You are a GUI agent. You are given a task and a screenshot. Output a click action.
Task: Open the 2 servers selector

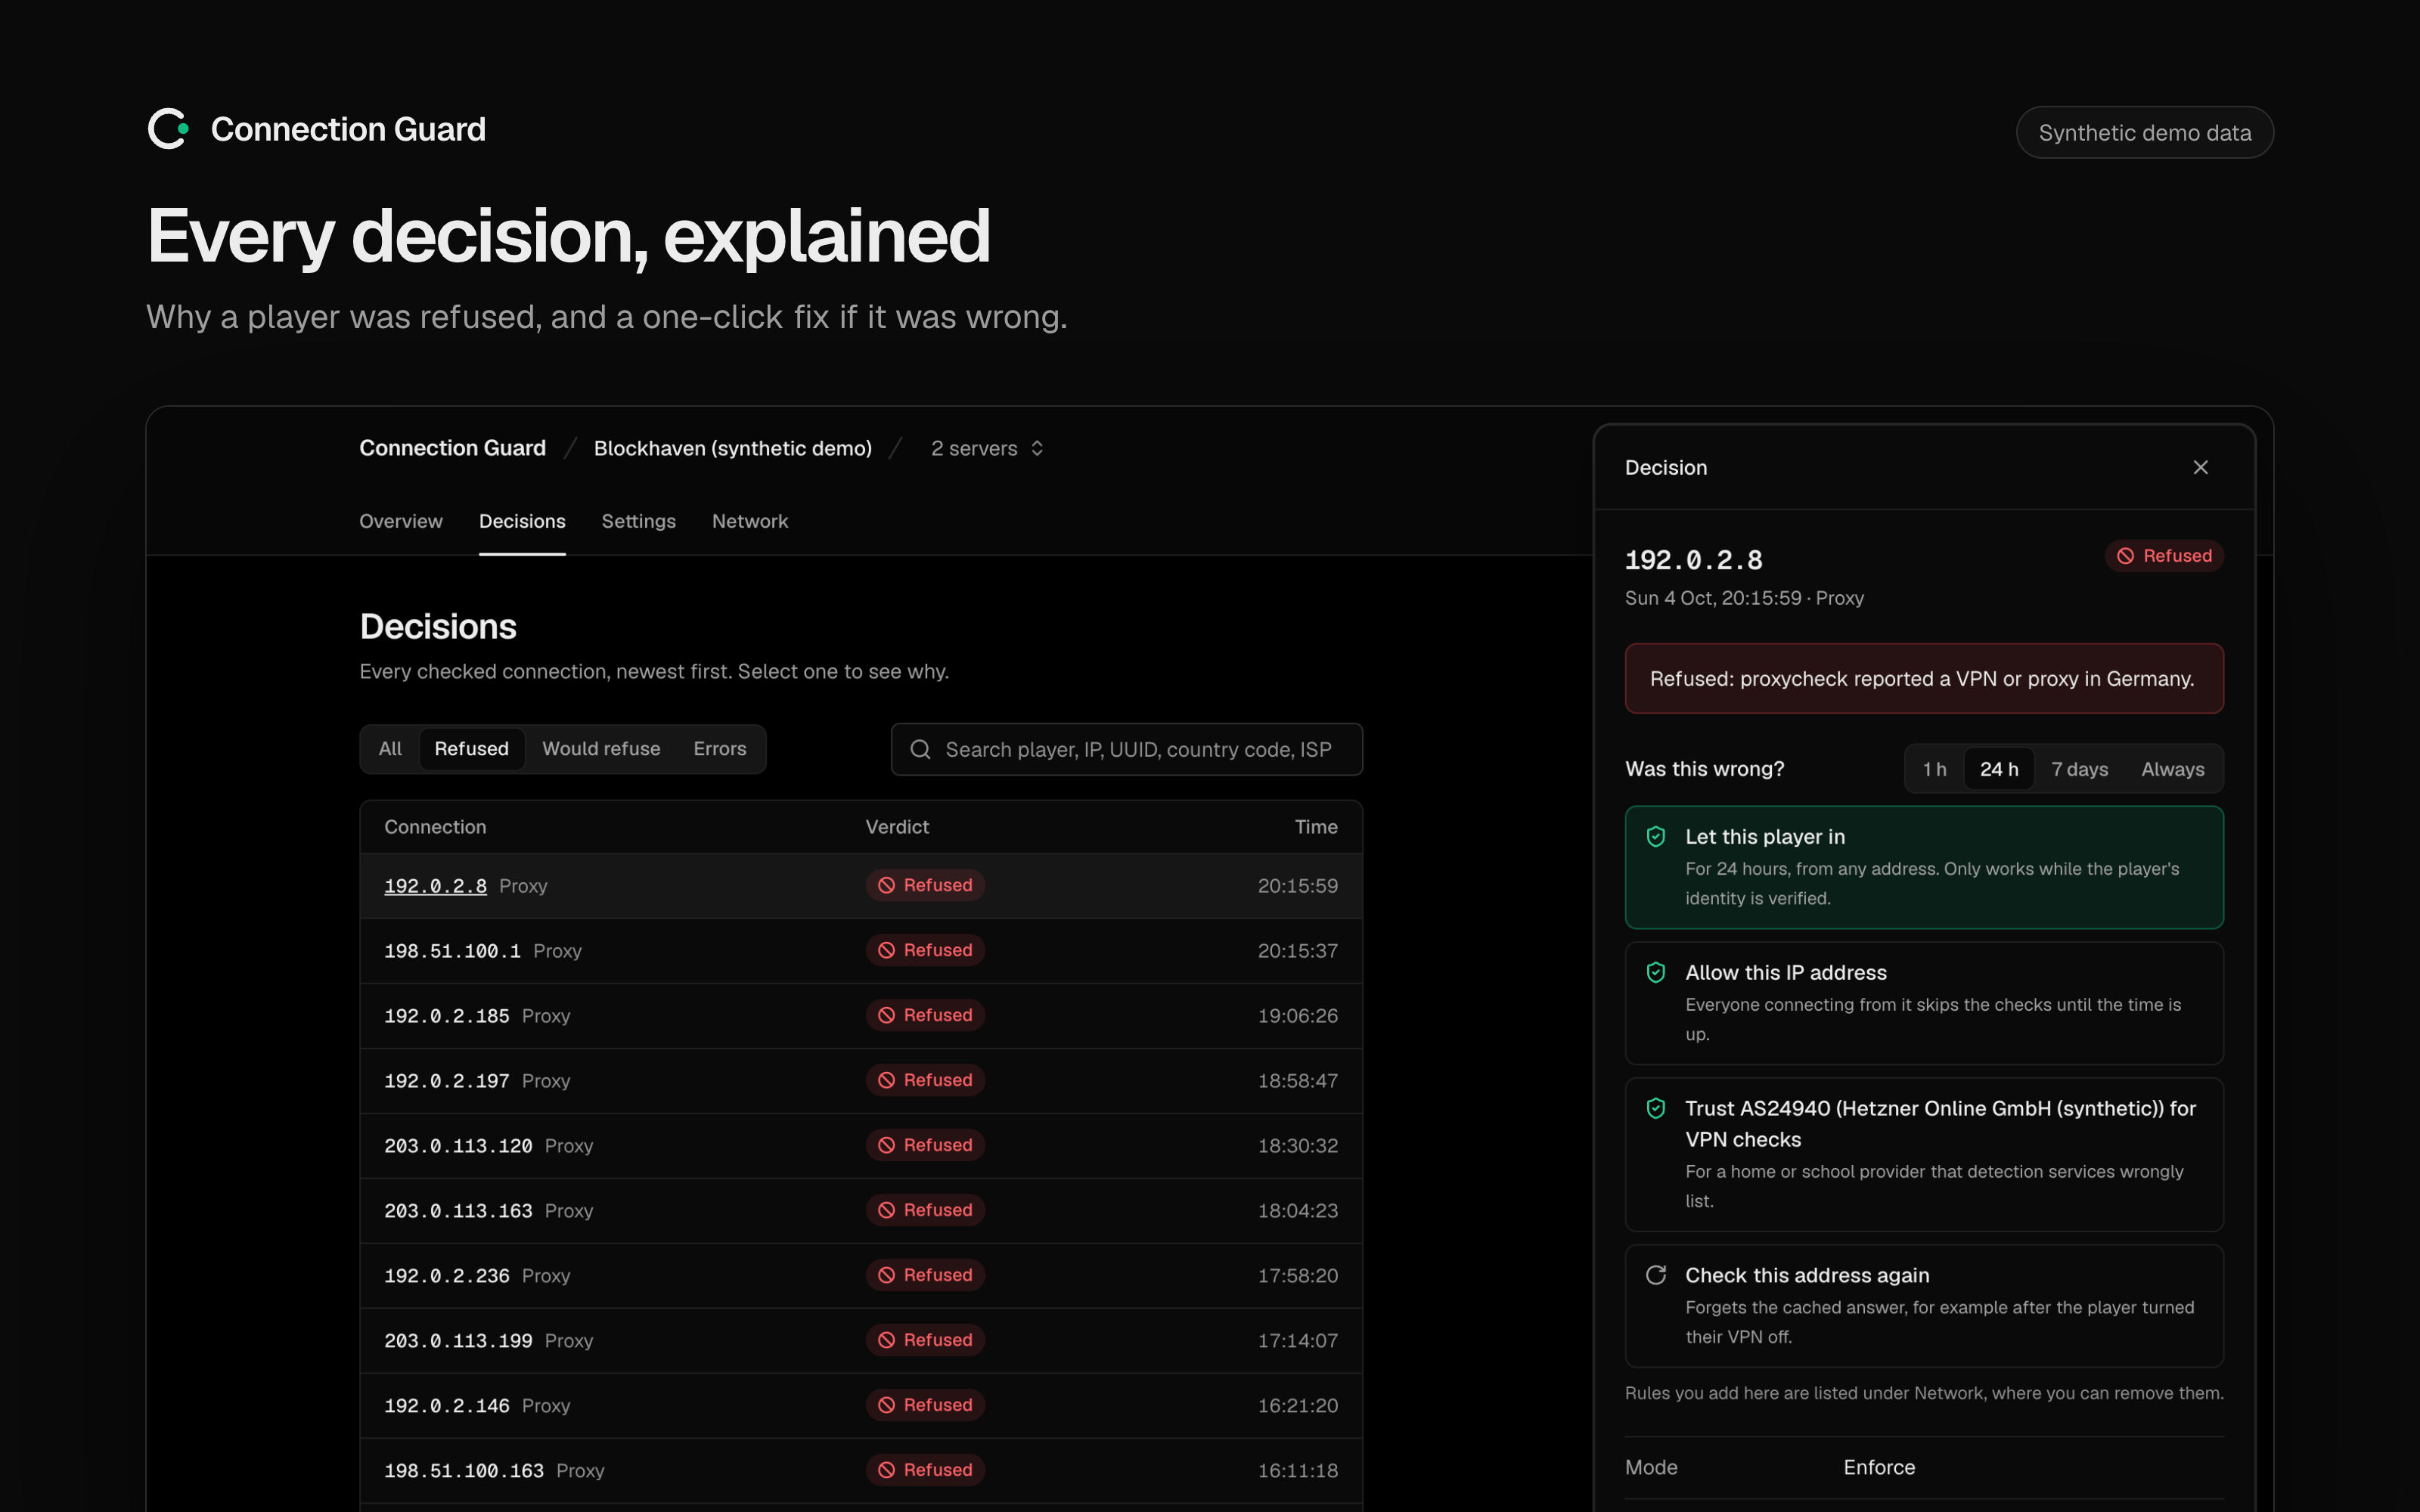tap(987, 448)
